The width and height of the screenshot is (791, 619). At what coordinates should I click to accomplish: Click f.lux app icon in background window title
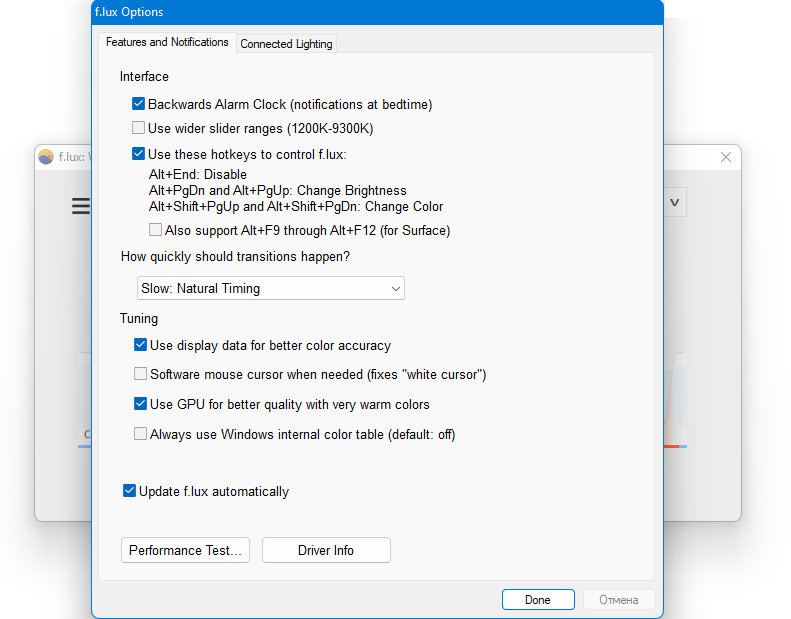coord(46,157)
